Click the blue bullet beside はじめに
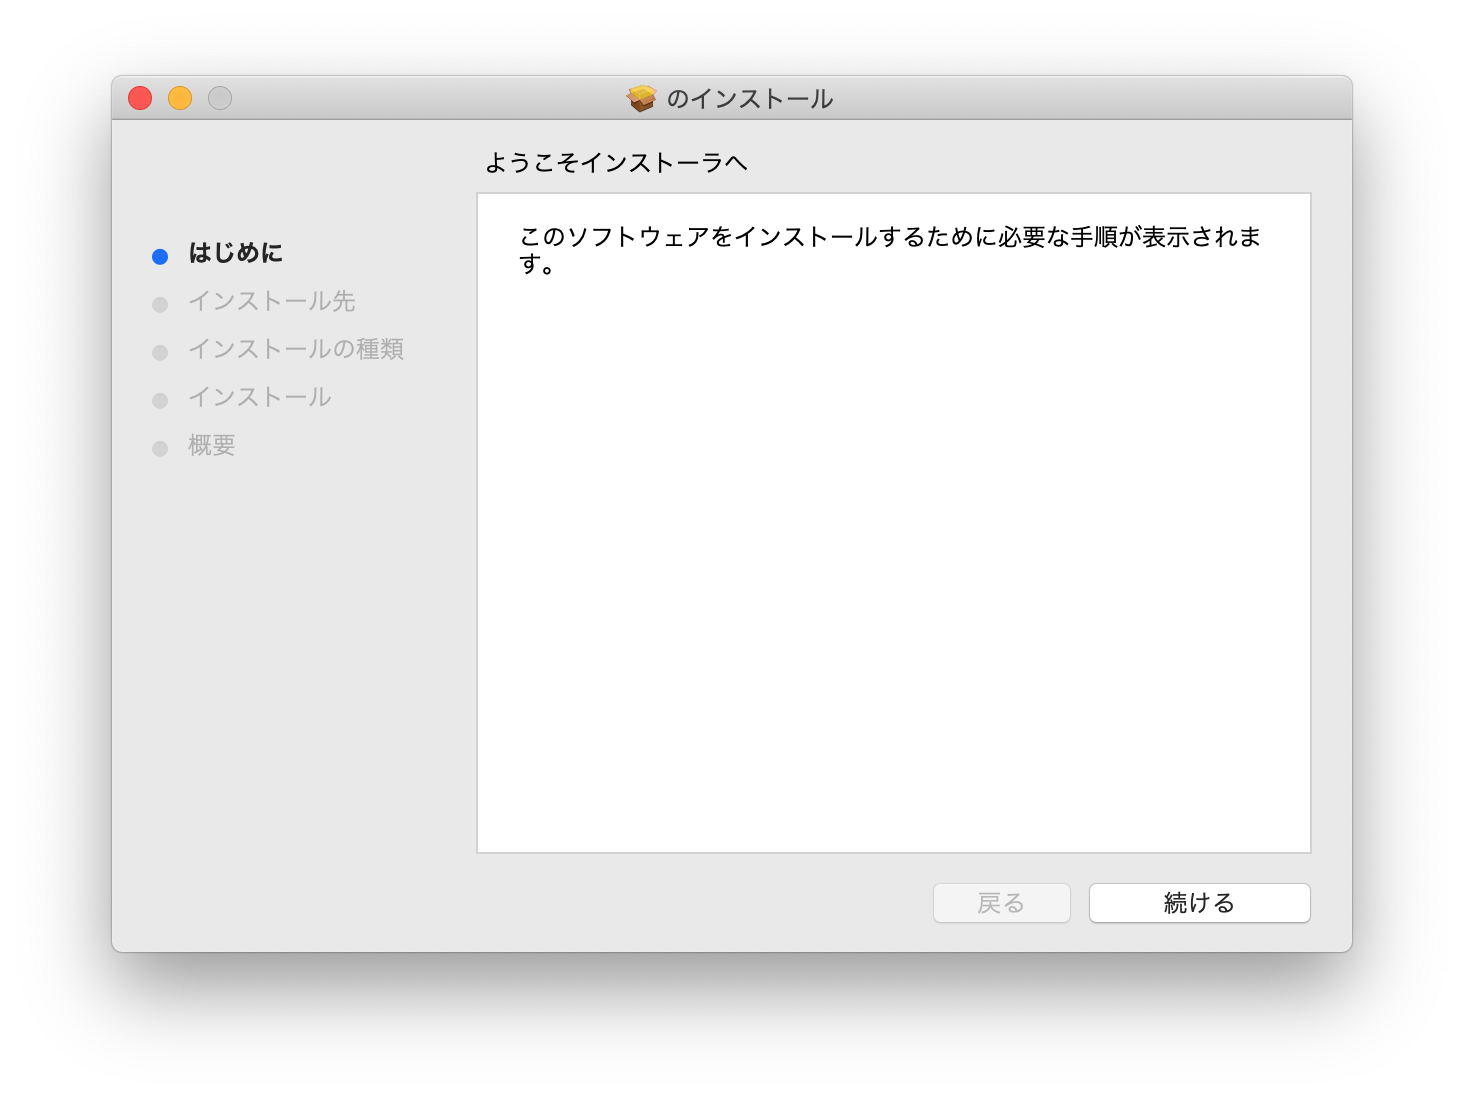The width and height of the screenshot is (1464, 1100). (160, 256)
